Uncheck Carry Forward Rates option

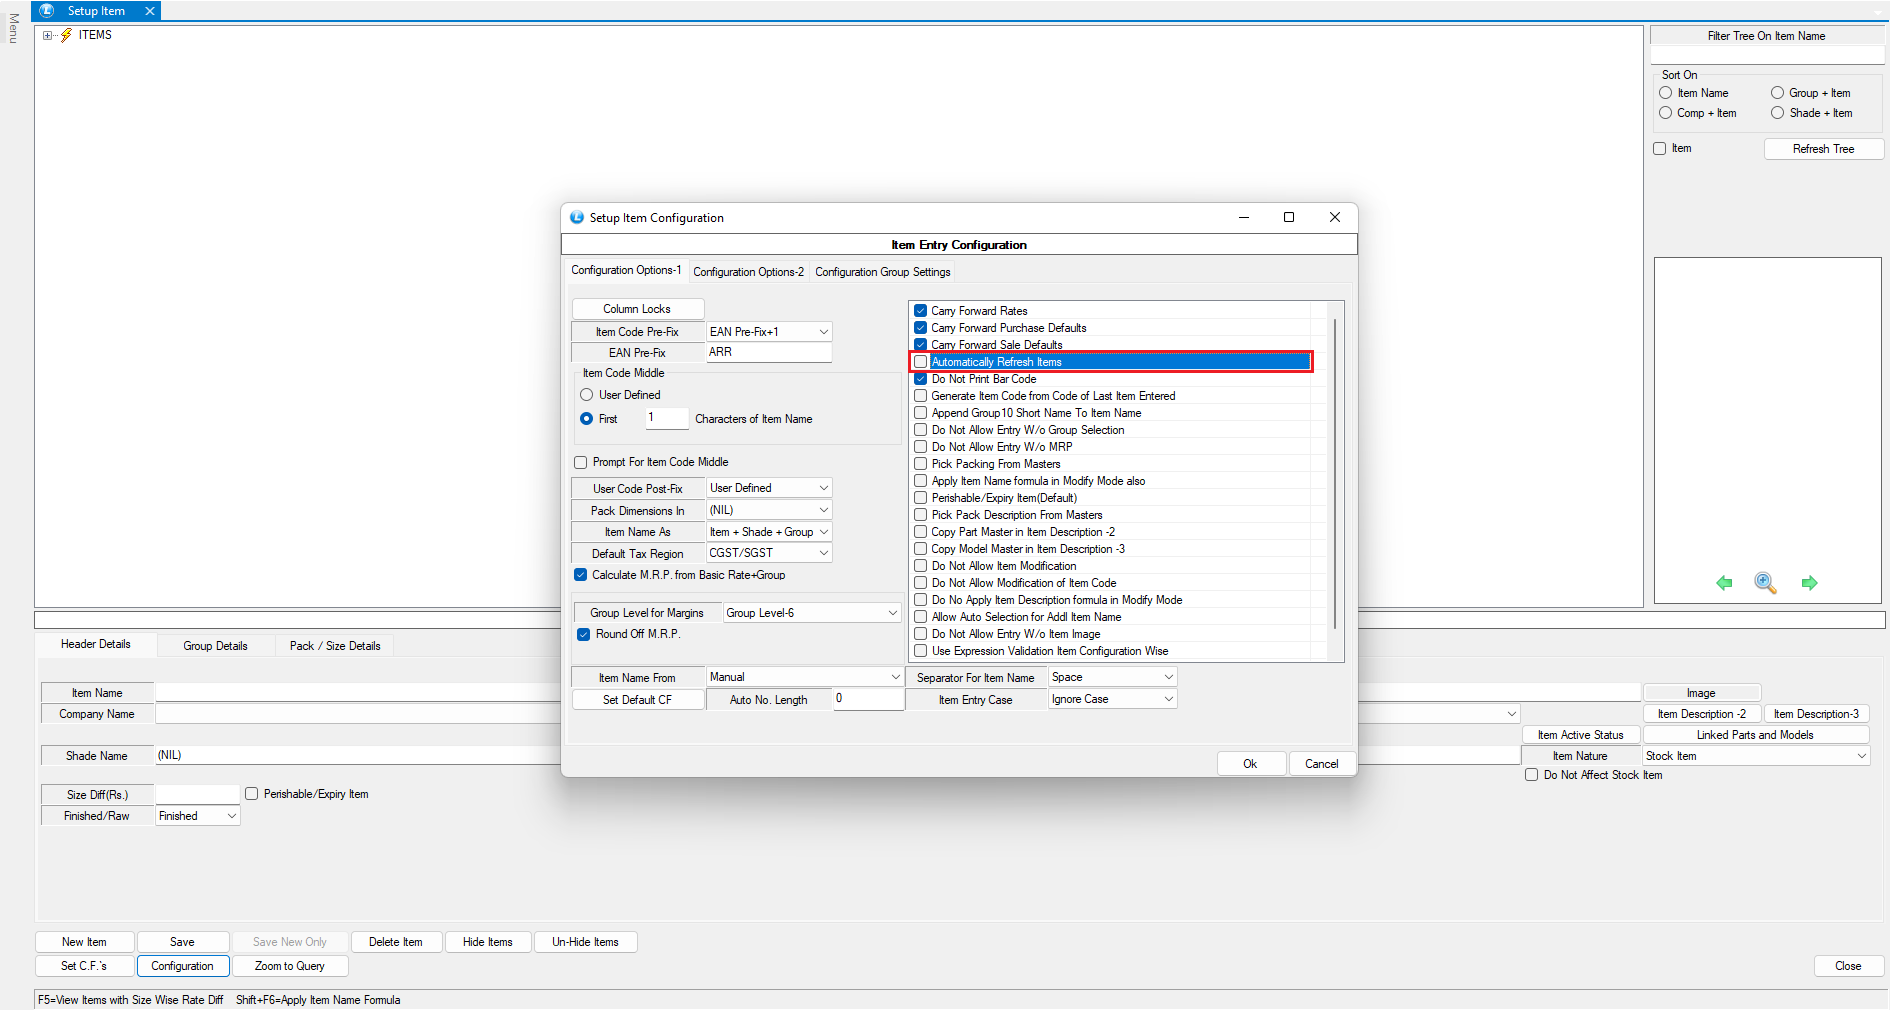point(921,311)
